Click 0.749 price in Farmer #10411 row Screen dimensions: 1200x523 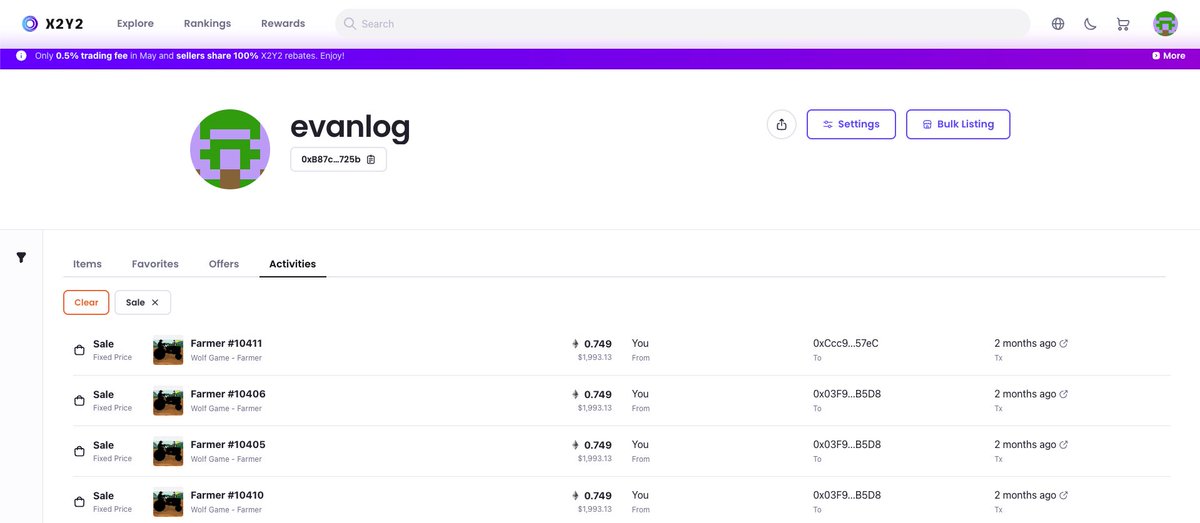[597, 343]
